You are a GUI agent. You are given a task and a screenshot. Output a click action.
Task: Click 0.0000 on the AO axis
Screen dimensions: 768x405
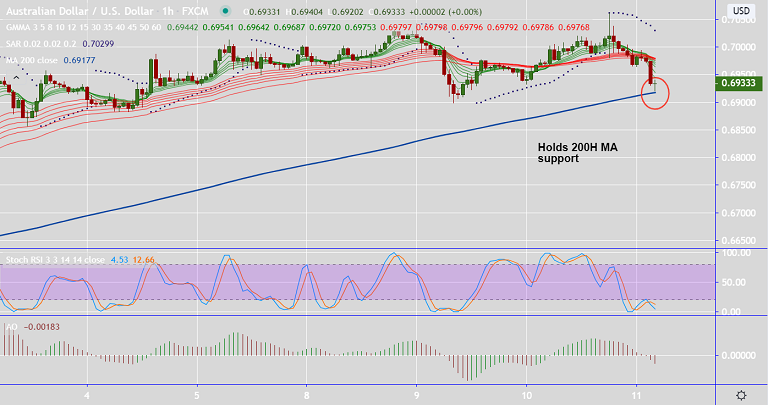(x=738, y=355)
